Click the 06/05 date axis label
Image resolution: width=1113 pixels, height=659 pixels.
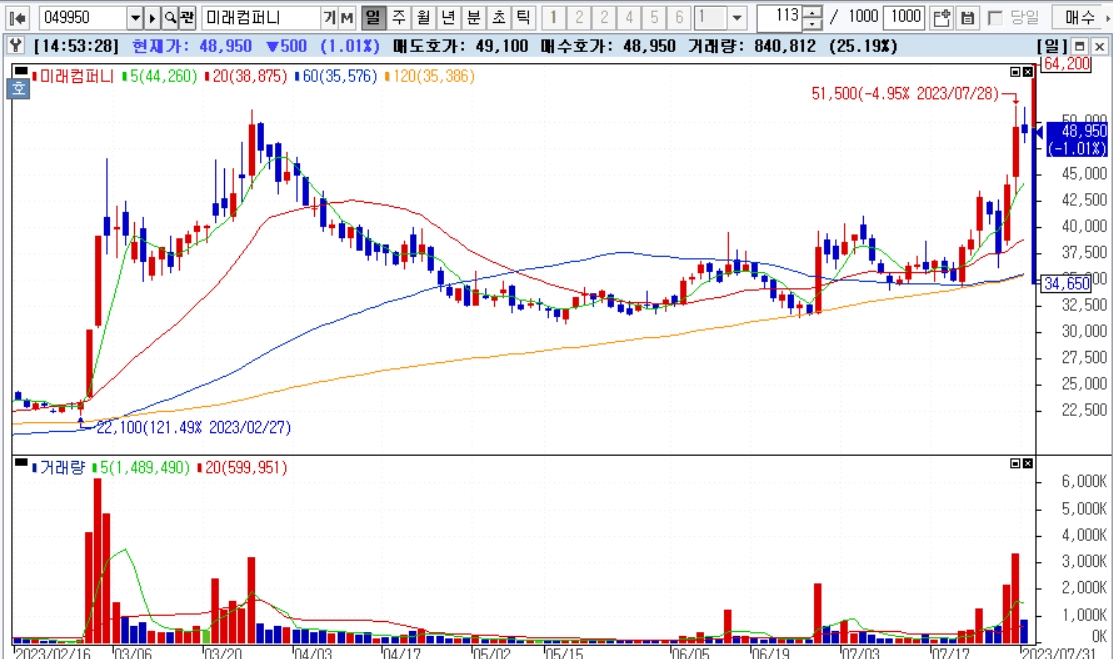(x=690, y=653)
